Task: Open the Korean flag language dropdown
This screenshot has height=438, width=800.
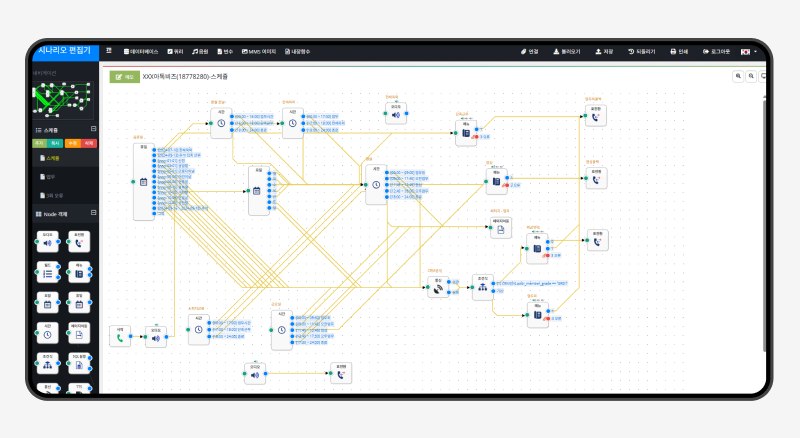Action: point(748,52)
